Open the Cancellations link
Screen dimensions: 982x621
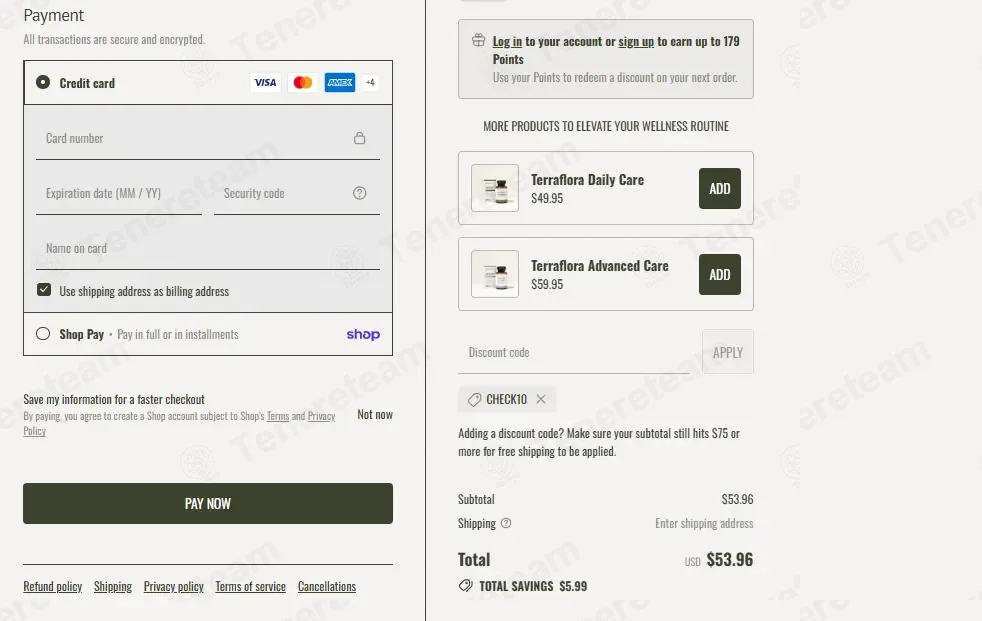[x=327, y=586]
